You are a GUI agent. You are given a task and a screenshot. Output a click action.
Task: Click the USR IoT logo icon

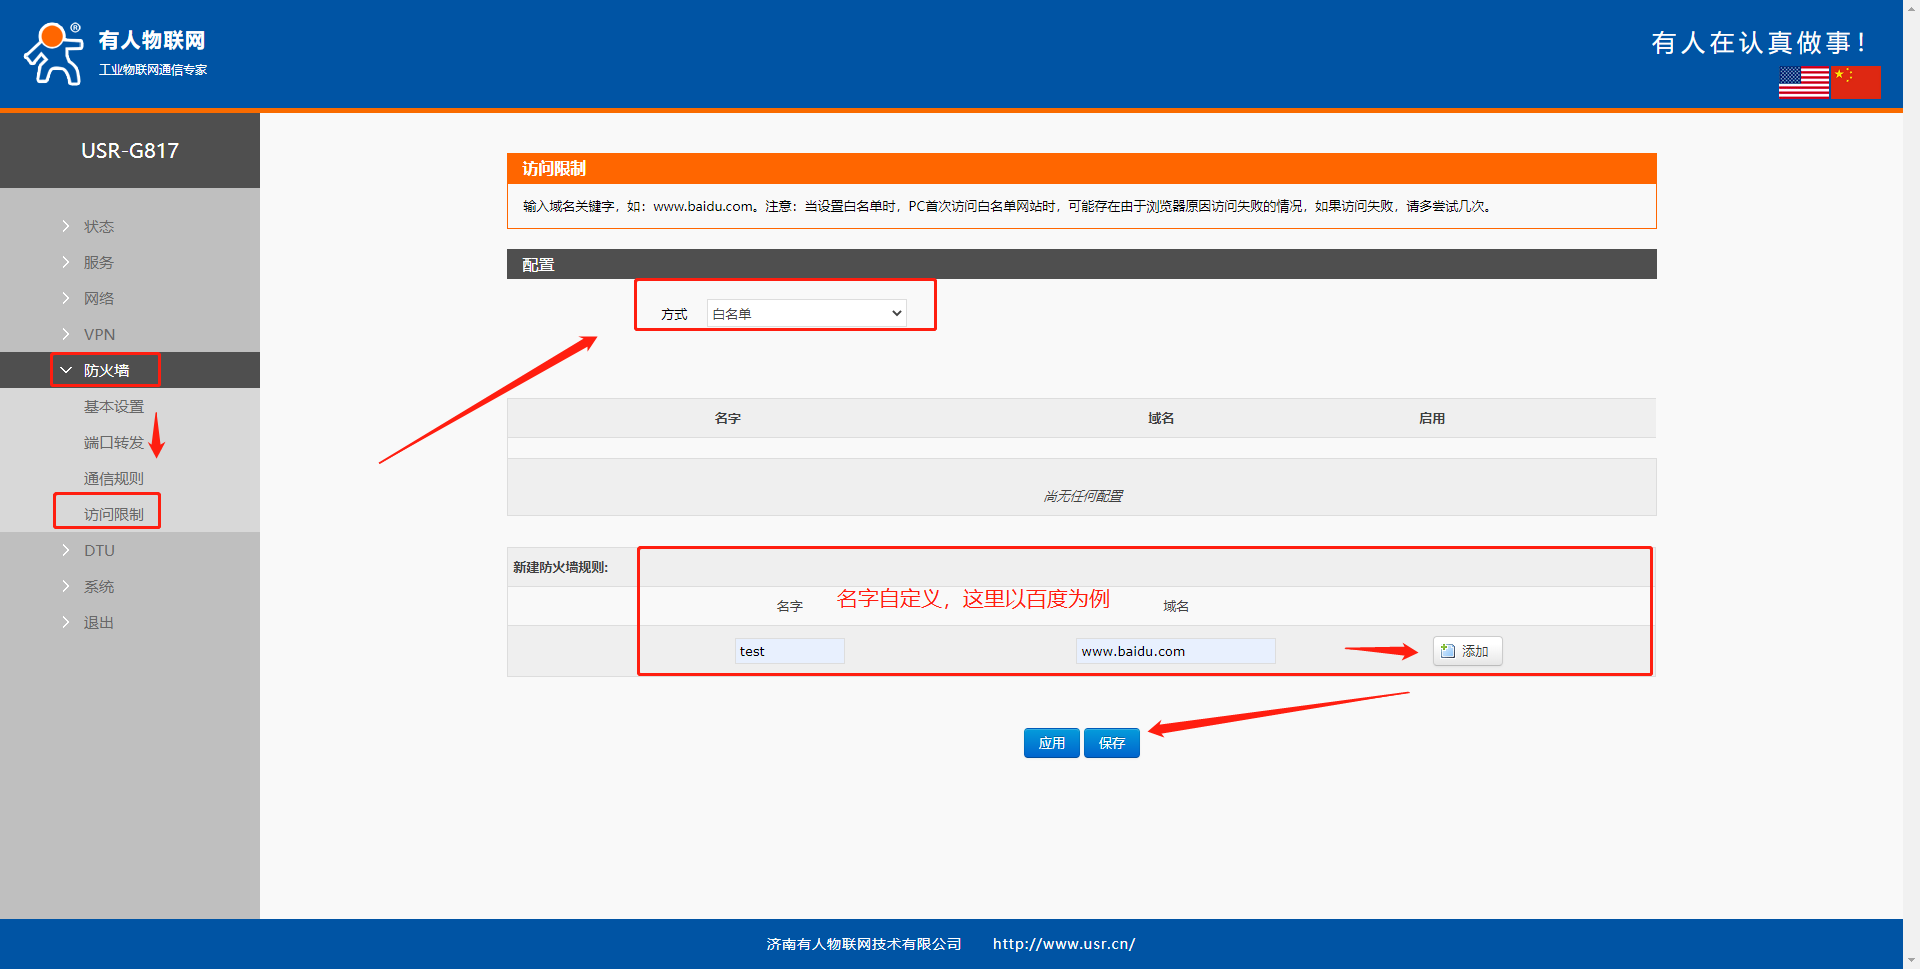pyautogui.click(x=54, y=54)
